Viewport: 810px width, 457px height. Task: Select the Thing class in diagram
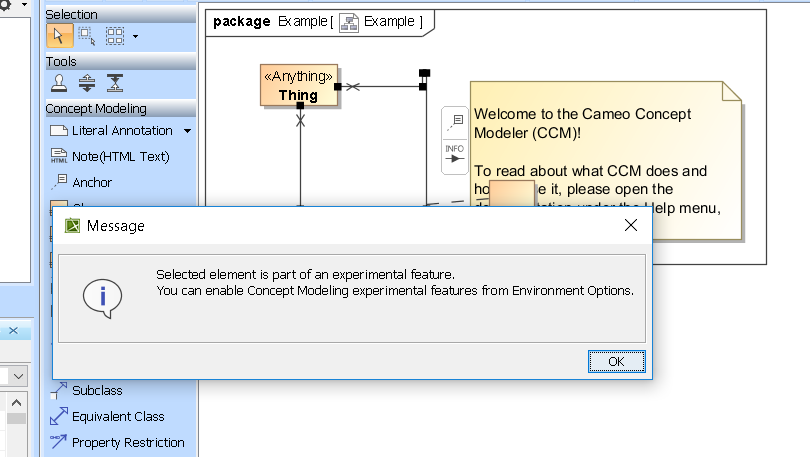(x=298, y=87)
